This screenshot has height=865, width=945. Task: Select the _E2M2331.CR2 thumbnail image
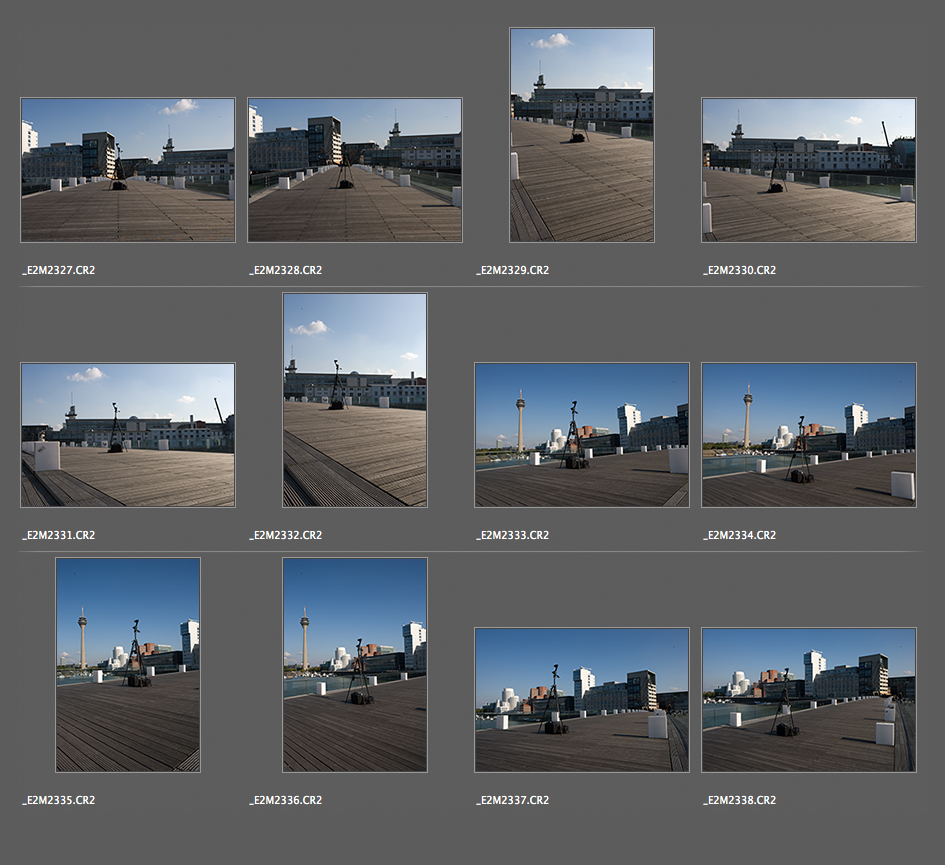click(128, 435)
